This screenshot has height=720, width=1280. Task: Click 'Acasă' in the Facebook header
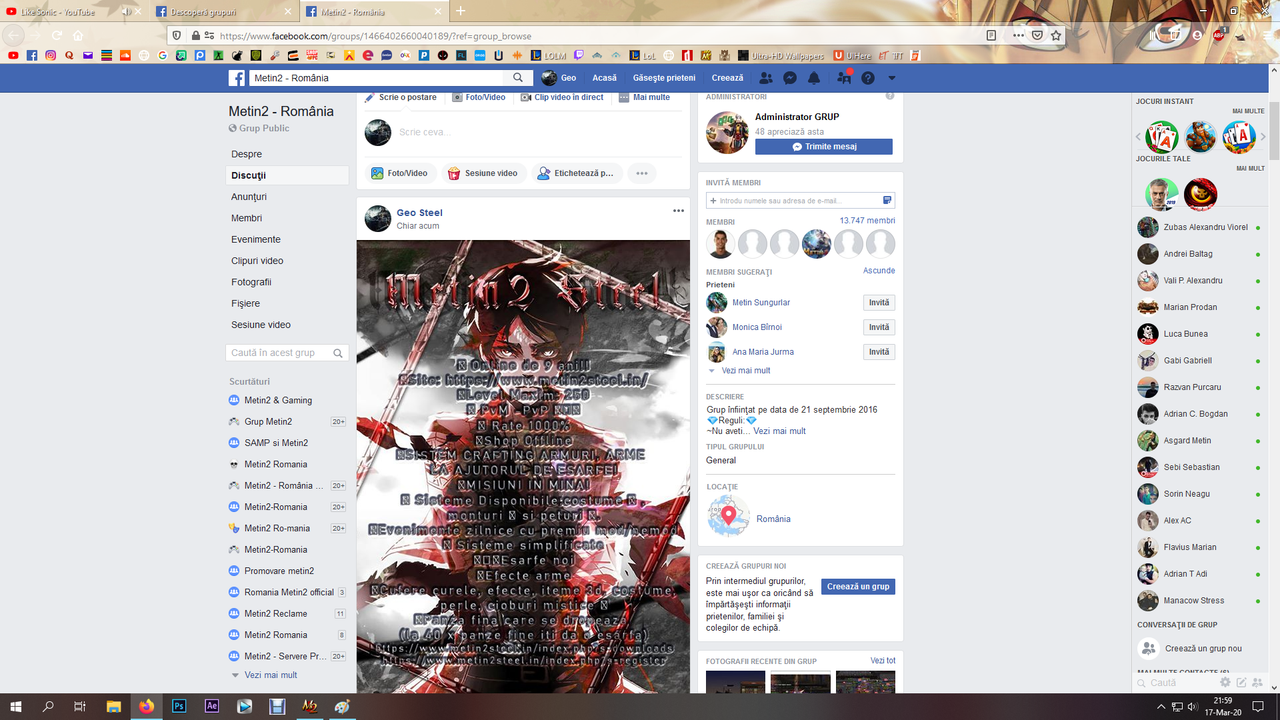(604, 78)
